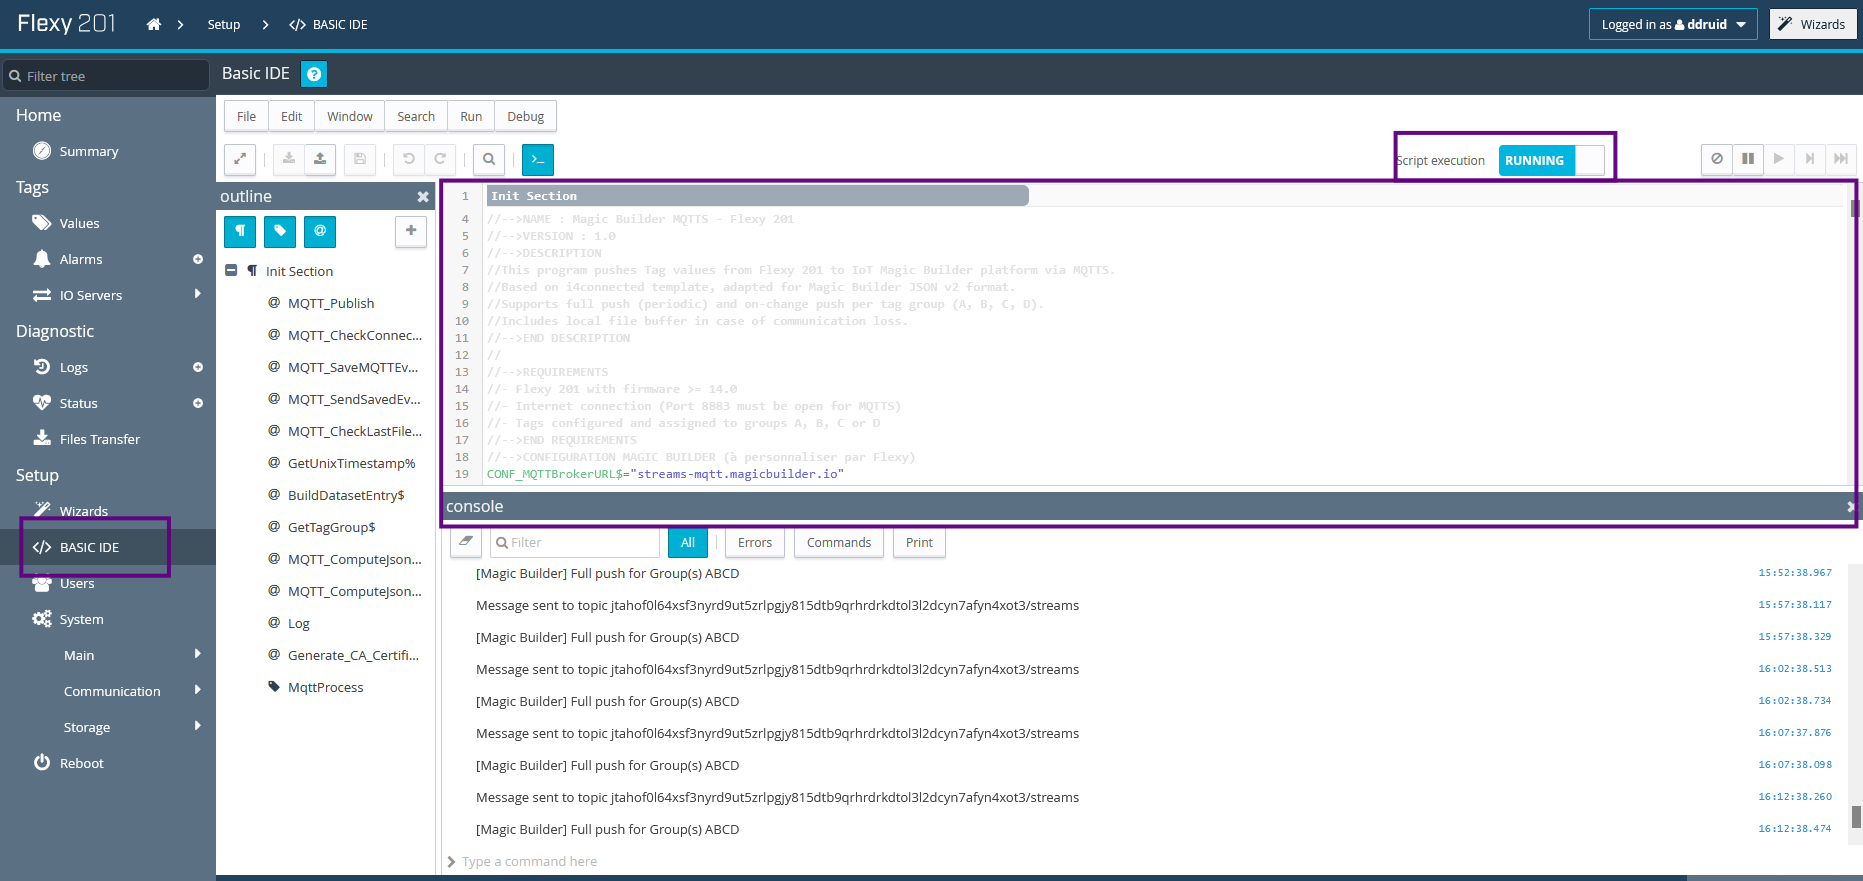The image size is (1863, 881).
Task: Select the Errors console filter
Action: [755, 542]
